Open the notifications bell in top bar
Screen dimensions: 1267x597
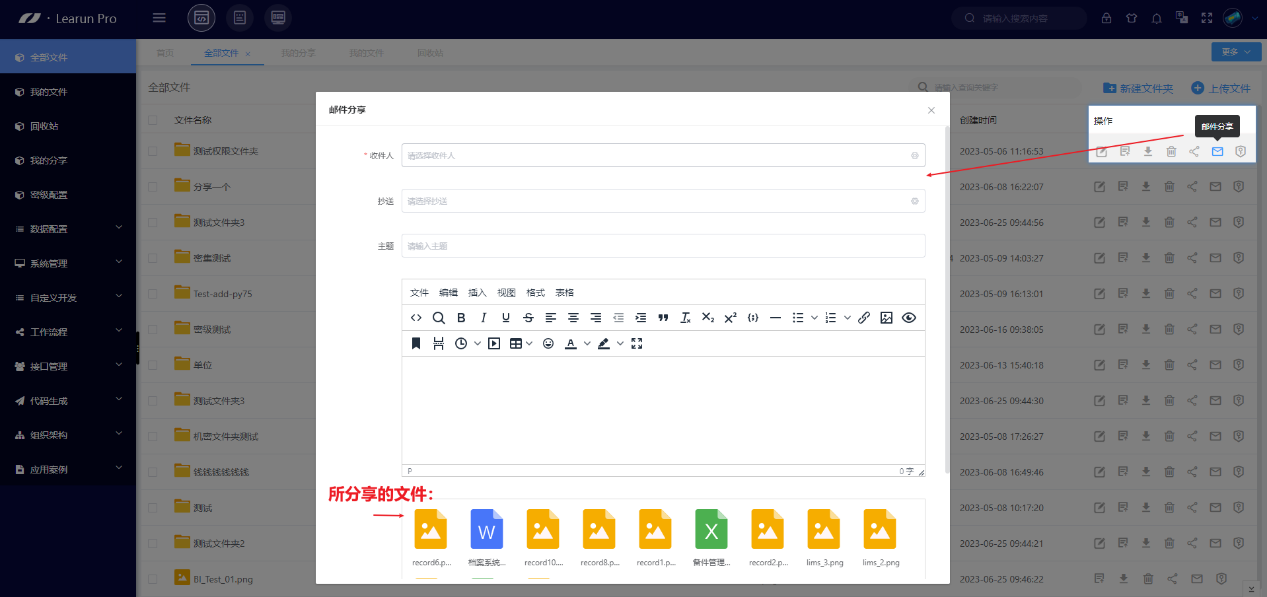pyautogui.click(x=1156, y=18)
